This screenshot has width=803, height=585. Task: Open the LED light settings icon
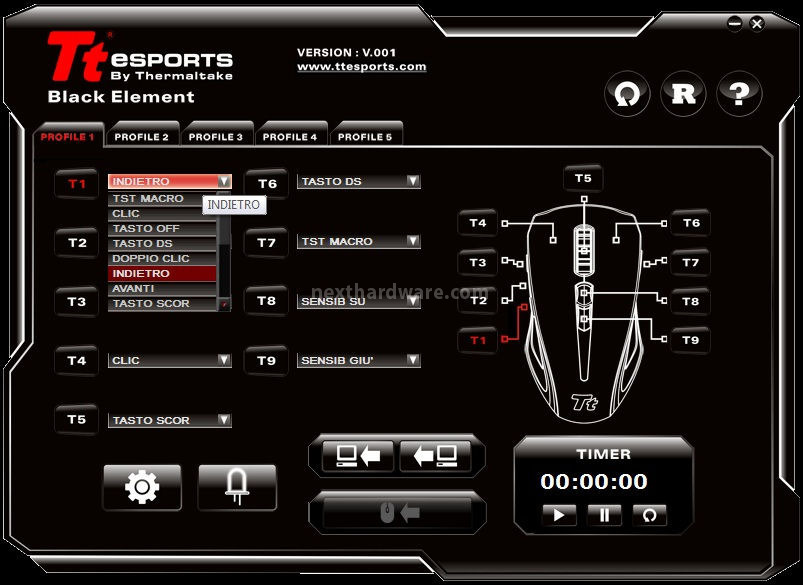click(237, 487)
